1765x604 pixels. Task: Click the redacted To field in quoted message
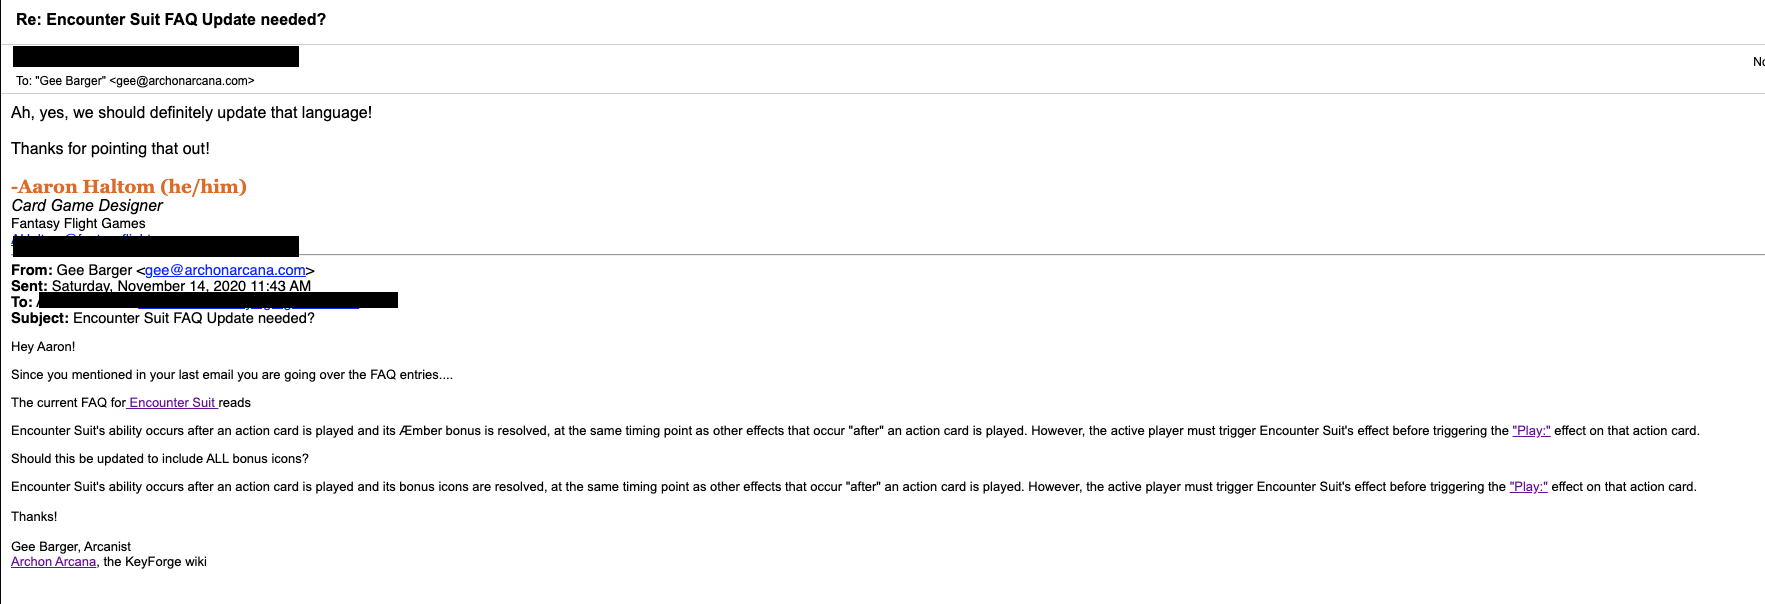point(217,300)
